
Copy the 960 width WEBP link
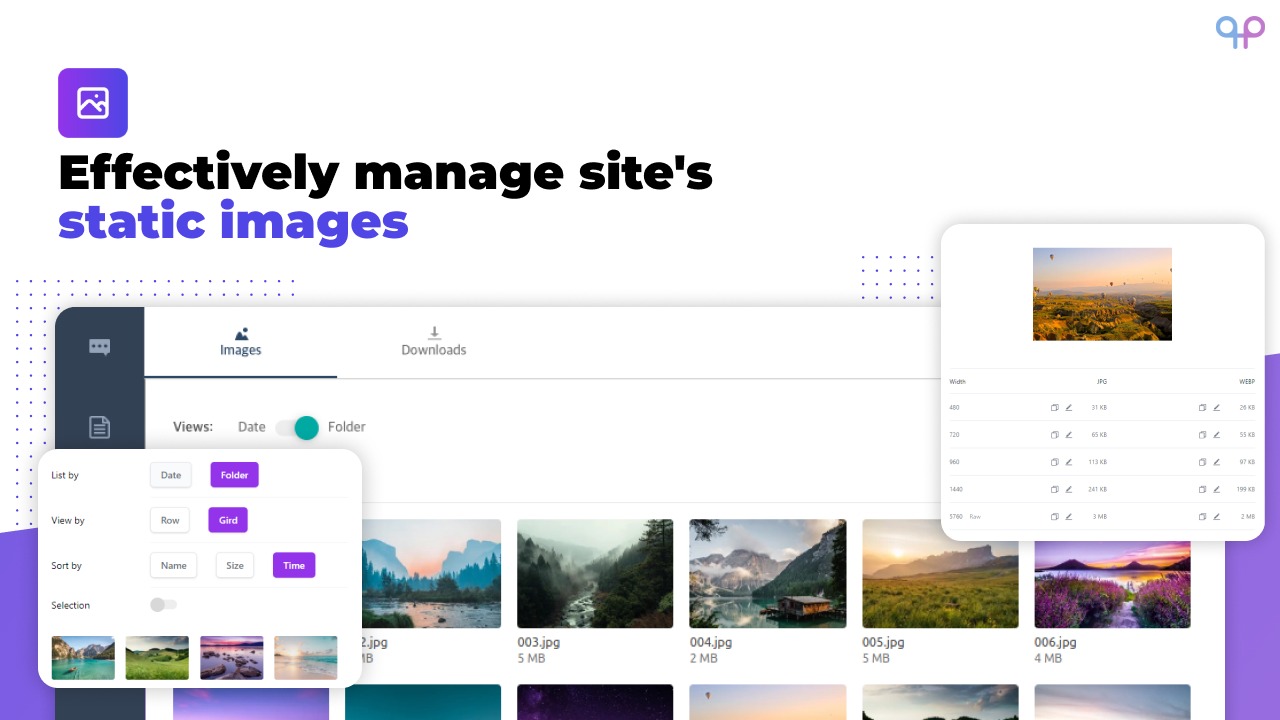1202,462
